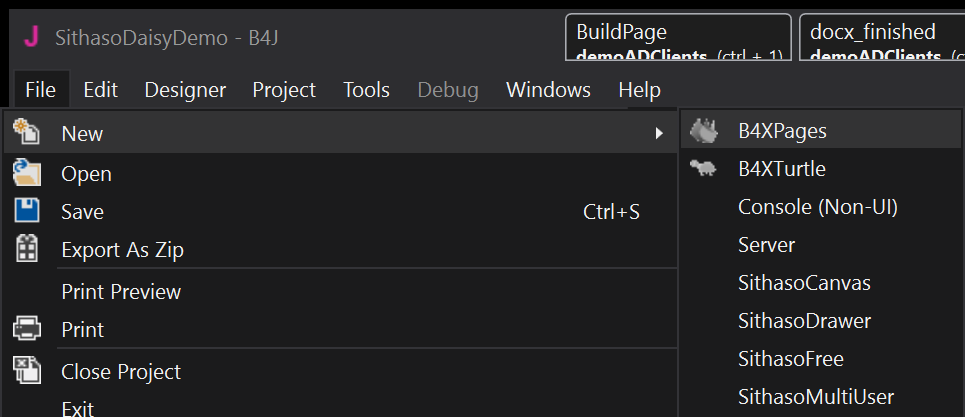Open the Edit menu
965x417 pixels.
(x=100, y=90)
